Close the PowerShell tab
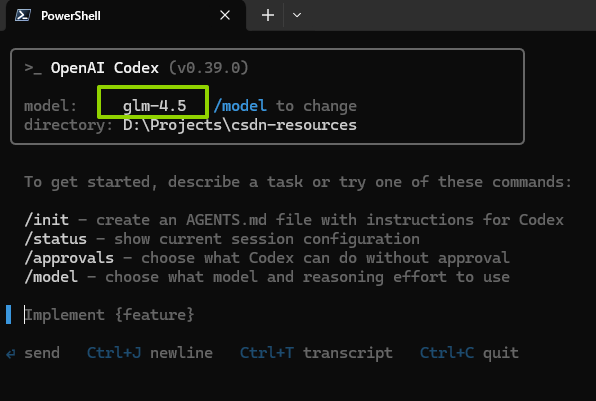 click(x=225, y=15)
